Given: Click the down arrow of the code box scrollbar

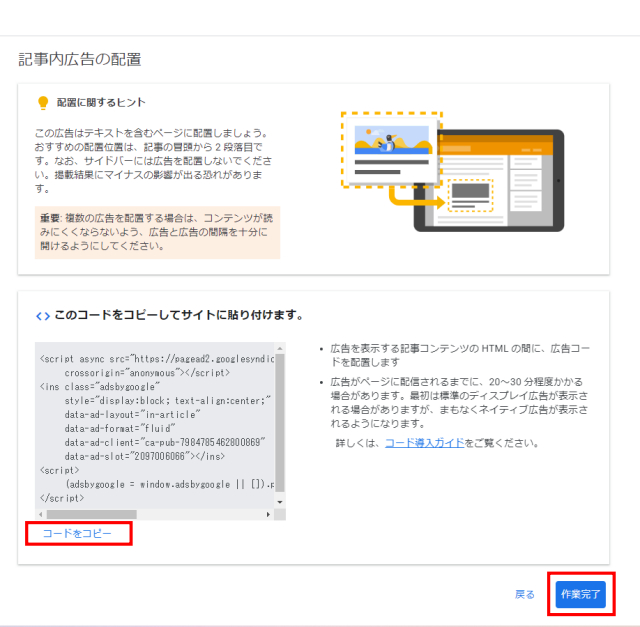Looking at the screenshot, I should click(280, 502).
